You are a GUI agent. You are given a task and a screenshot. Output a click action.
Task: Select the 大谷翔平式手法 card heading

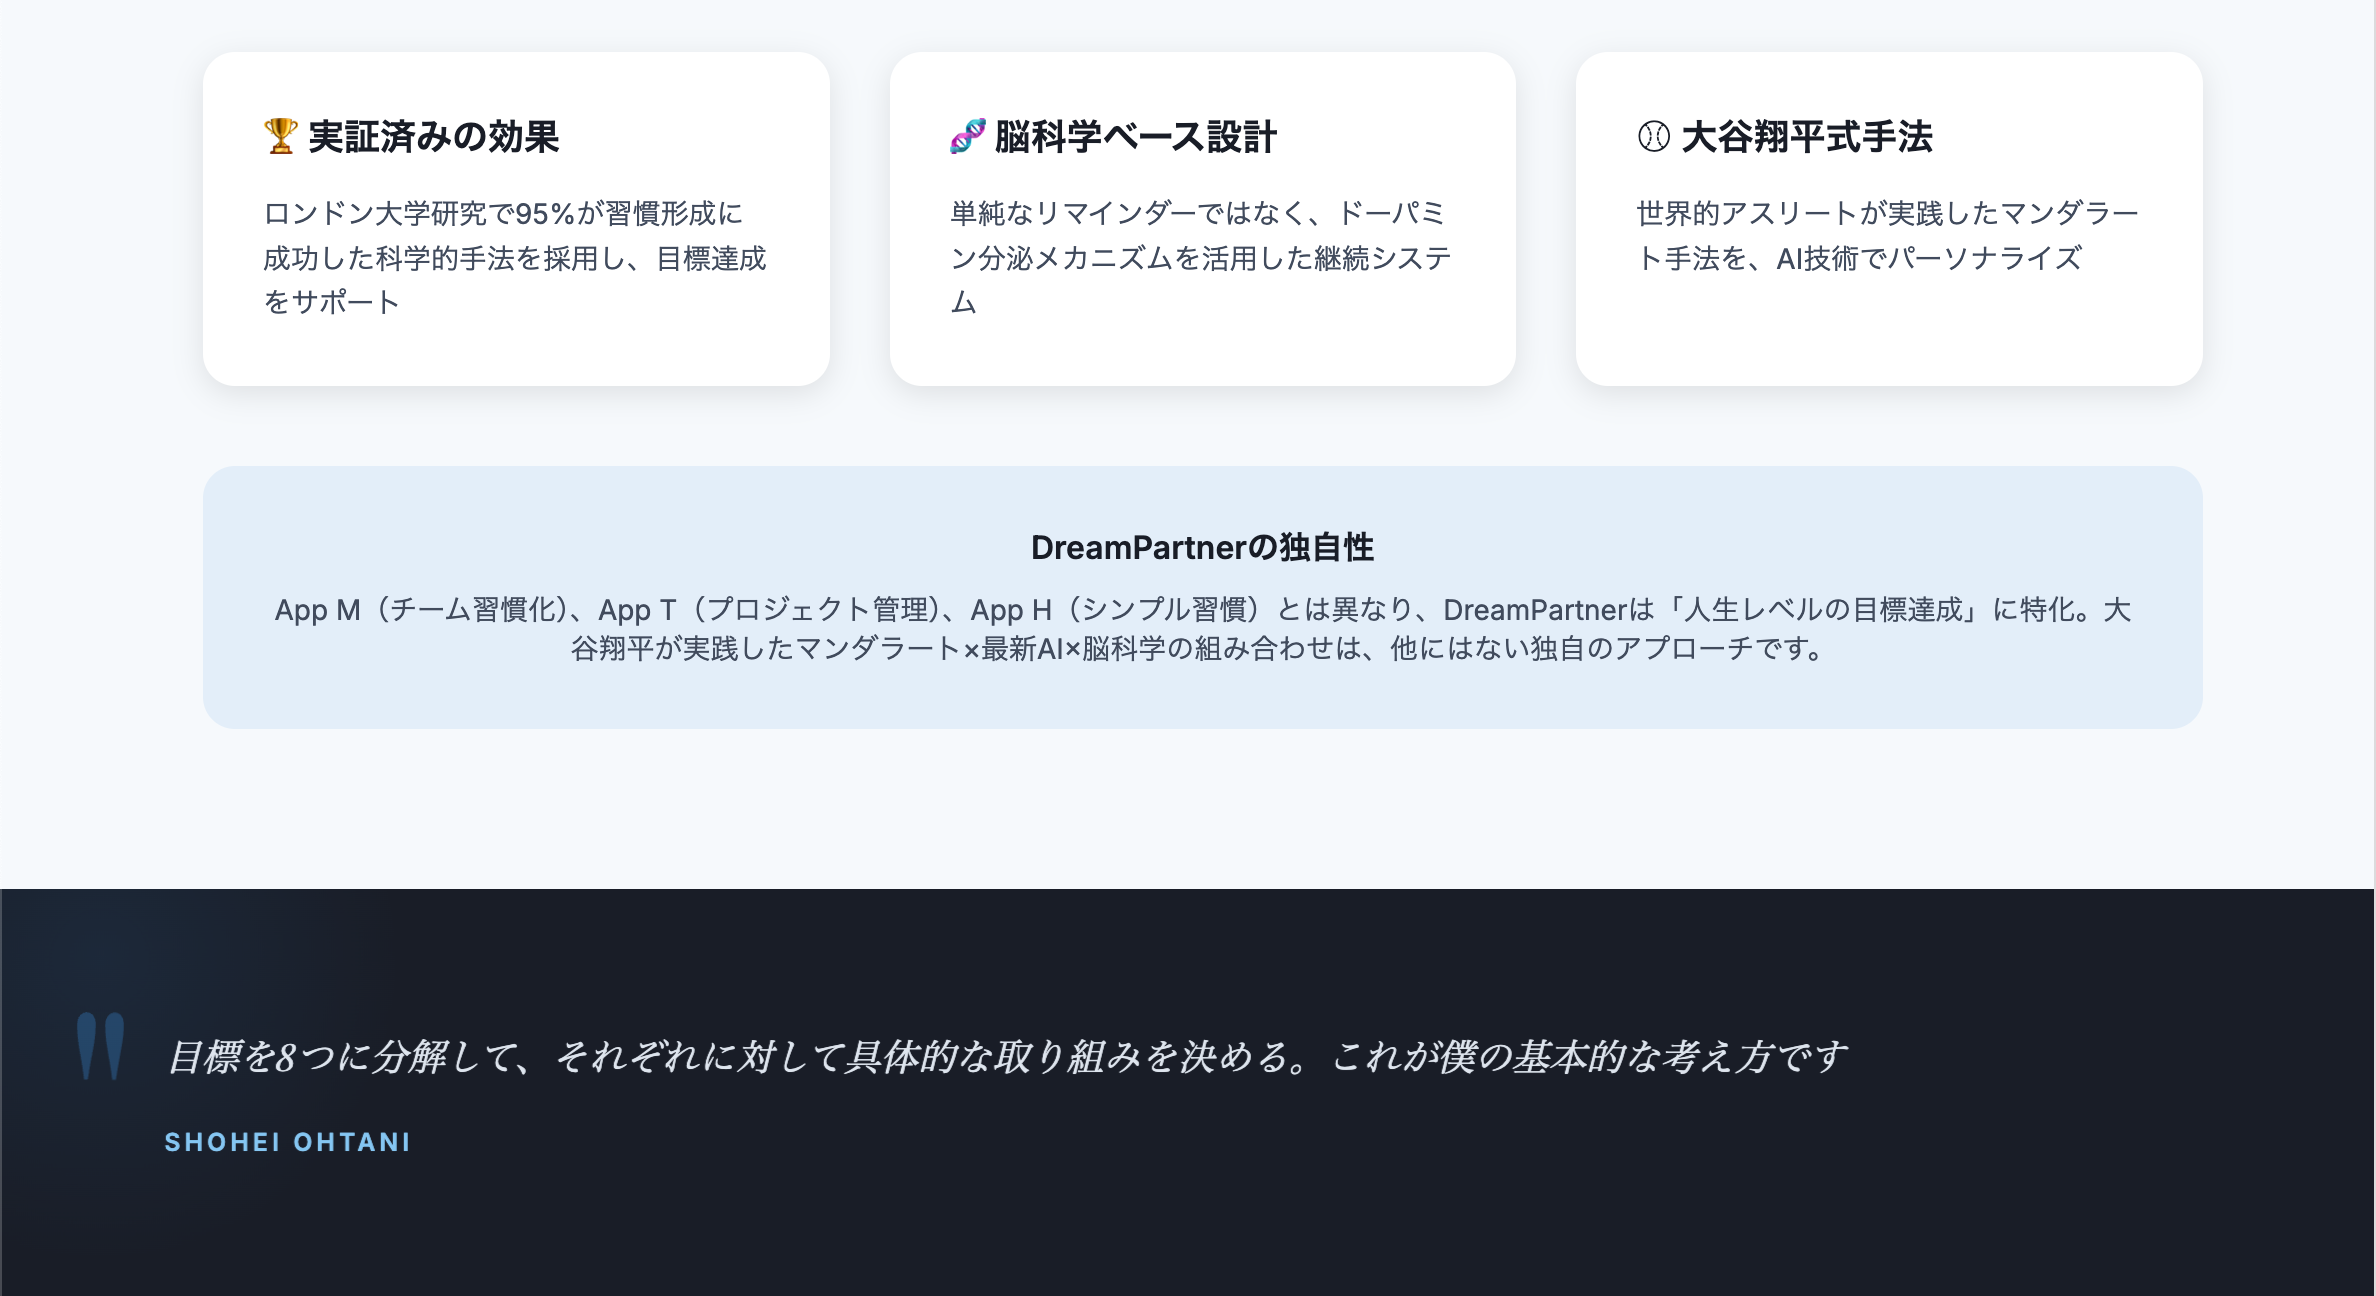click(1807, 137)
